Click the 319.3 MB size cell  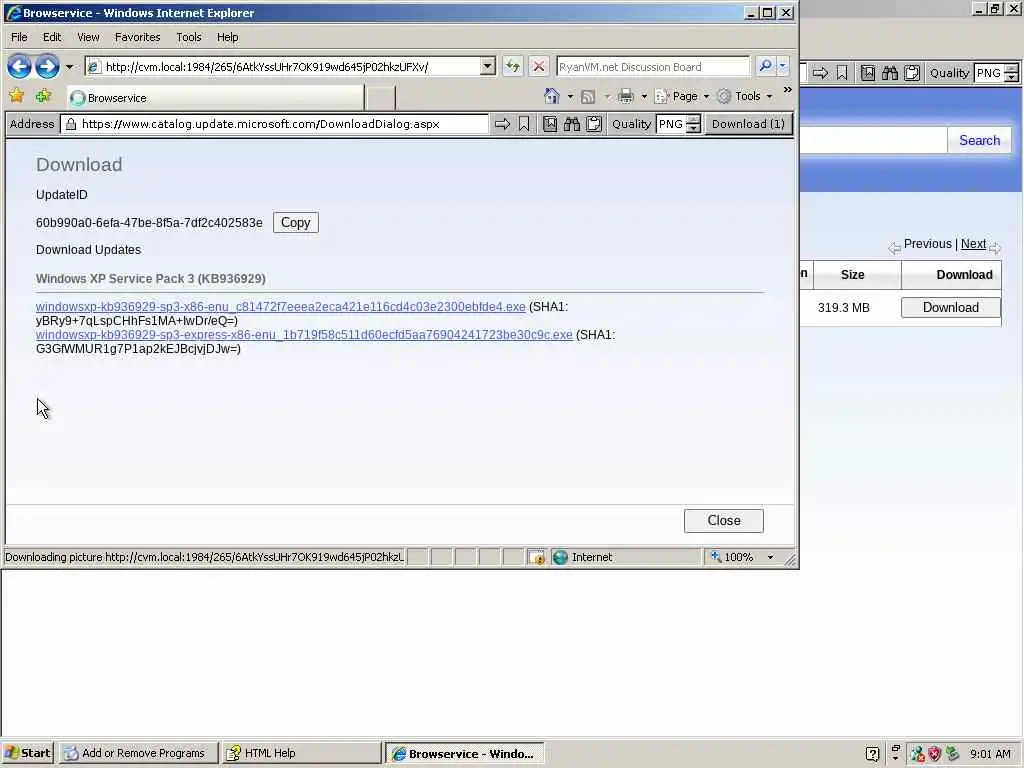coord(844,308)
